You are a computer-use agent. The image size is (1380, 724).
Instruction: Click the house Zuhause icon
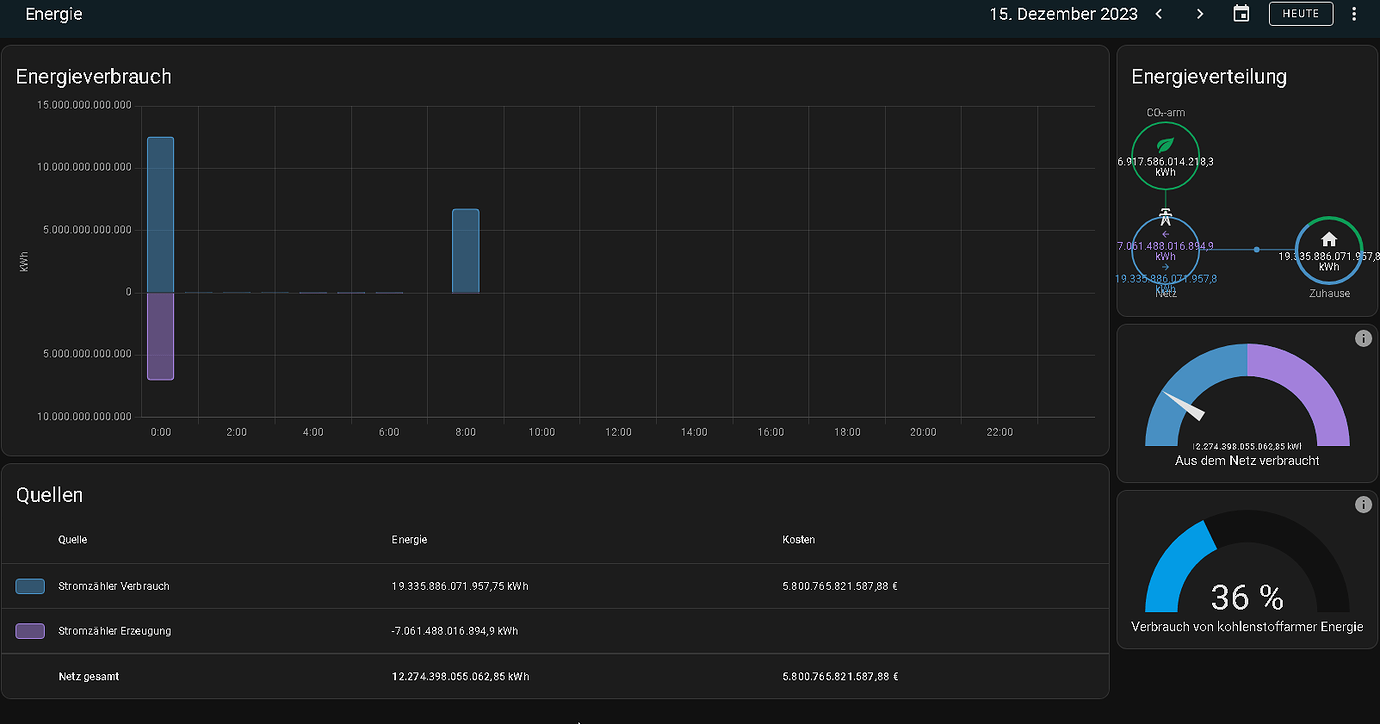click(1328, 239)
